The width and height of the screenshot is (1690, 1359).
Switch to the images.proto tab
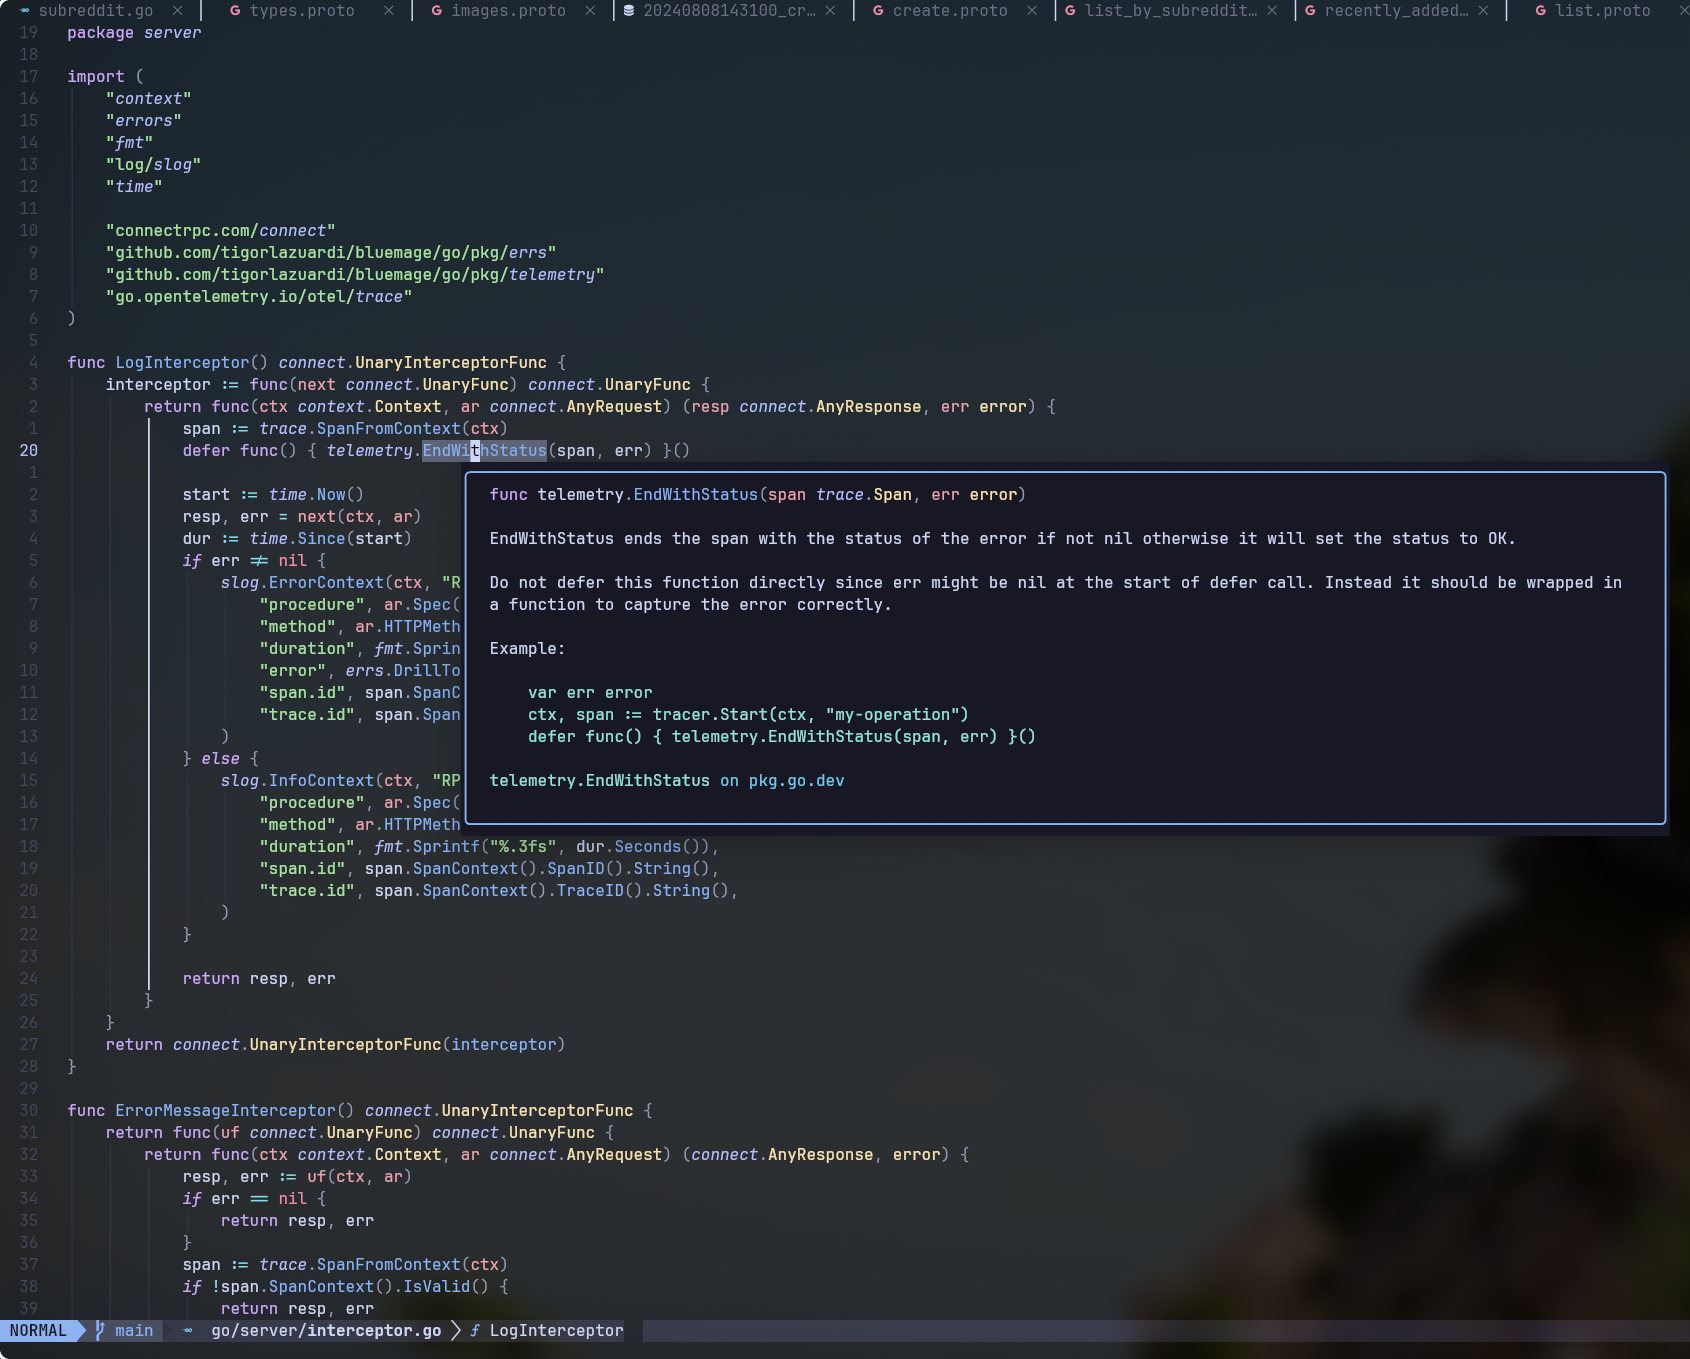(x=508, y=10)
